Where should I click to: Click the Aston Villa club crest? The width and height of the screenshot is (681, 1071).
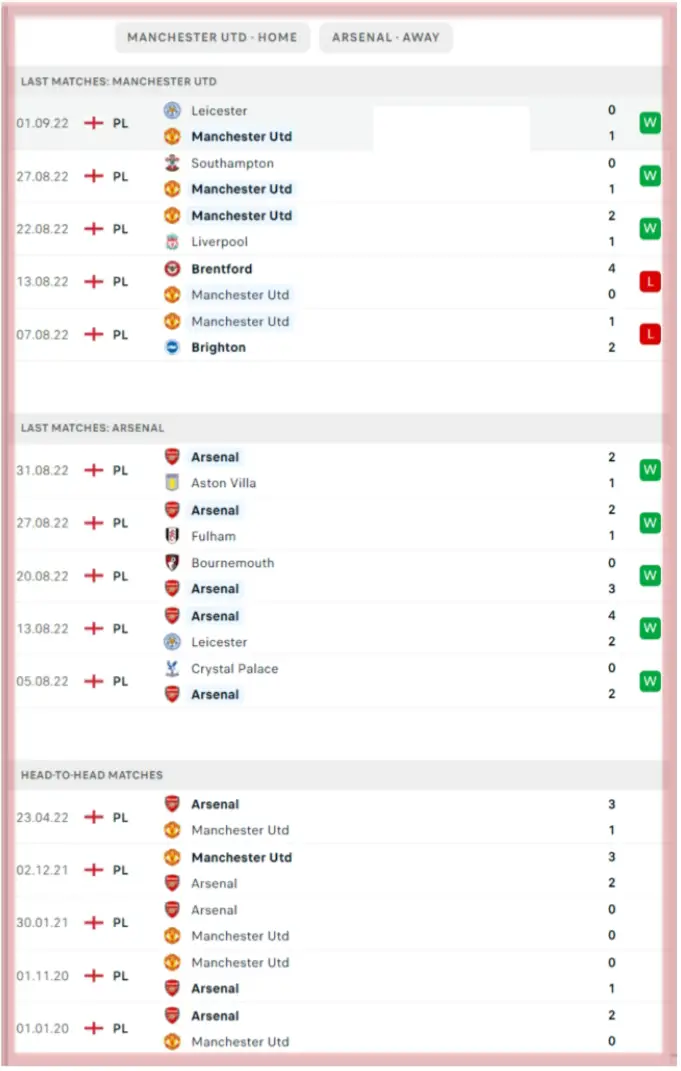point(172,483)
